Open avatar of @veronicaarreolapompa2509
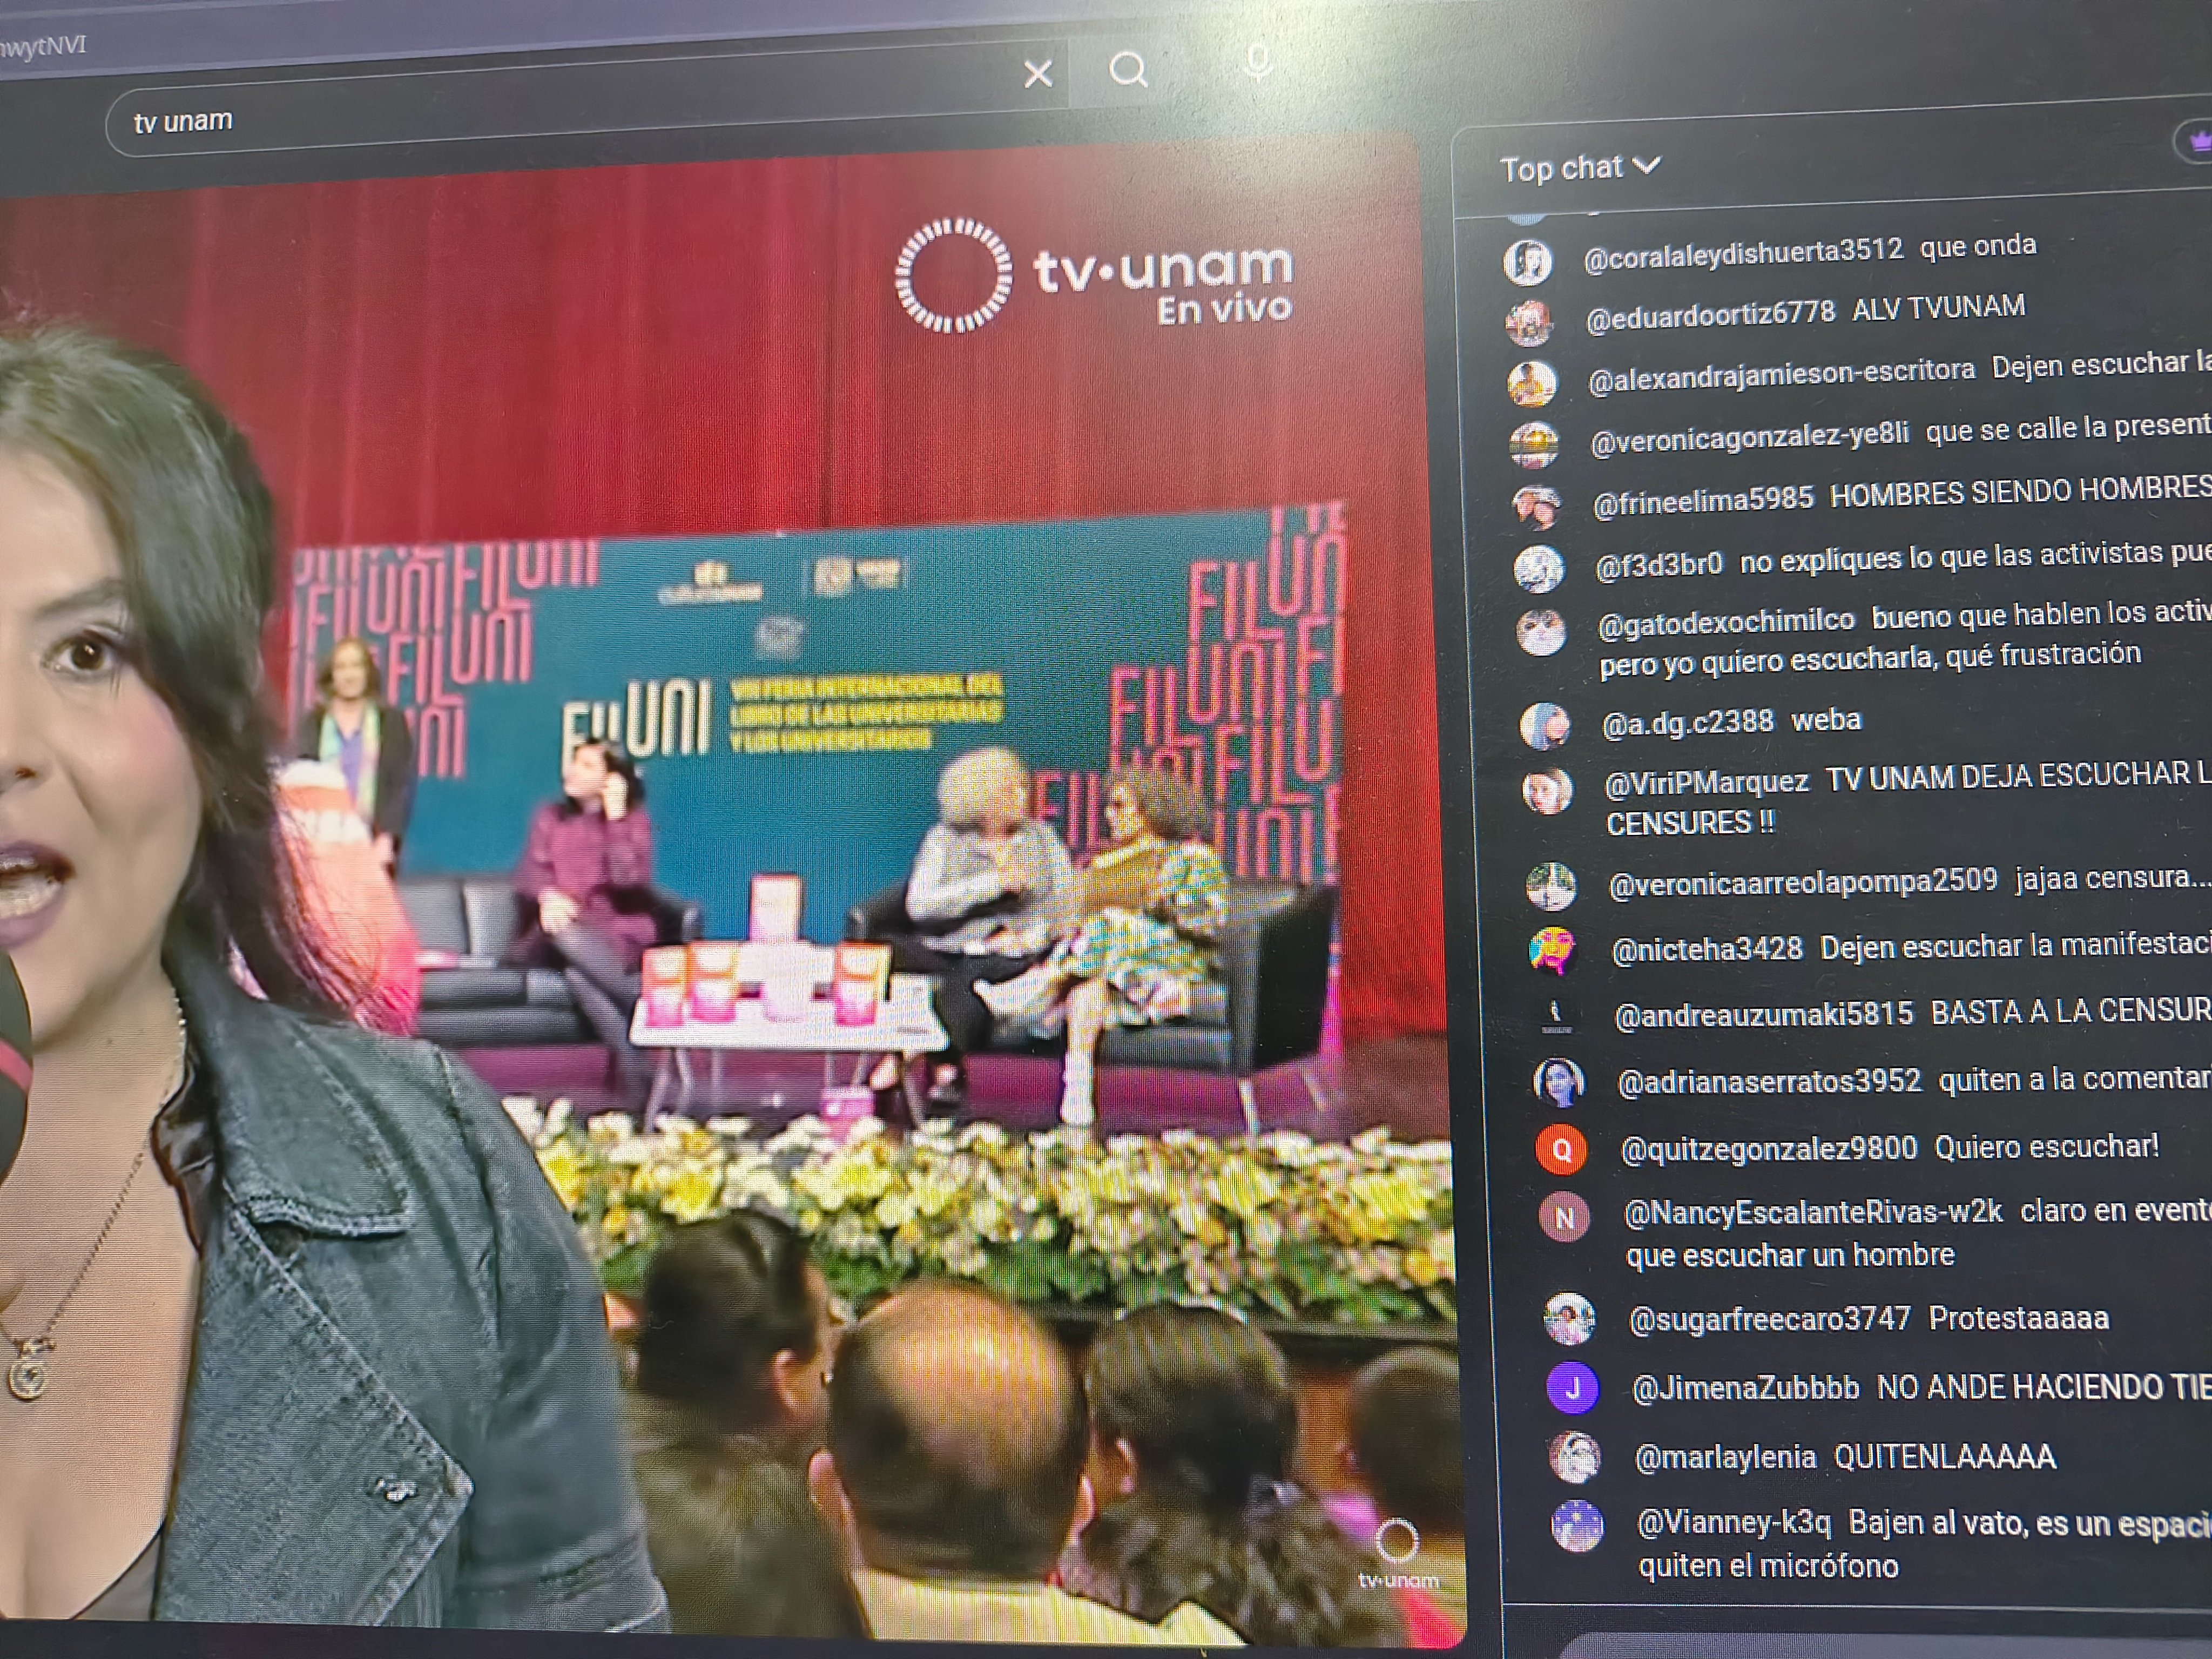 tap(1550, 886)
